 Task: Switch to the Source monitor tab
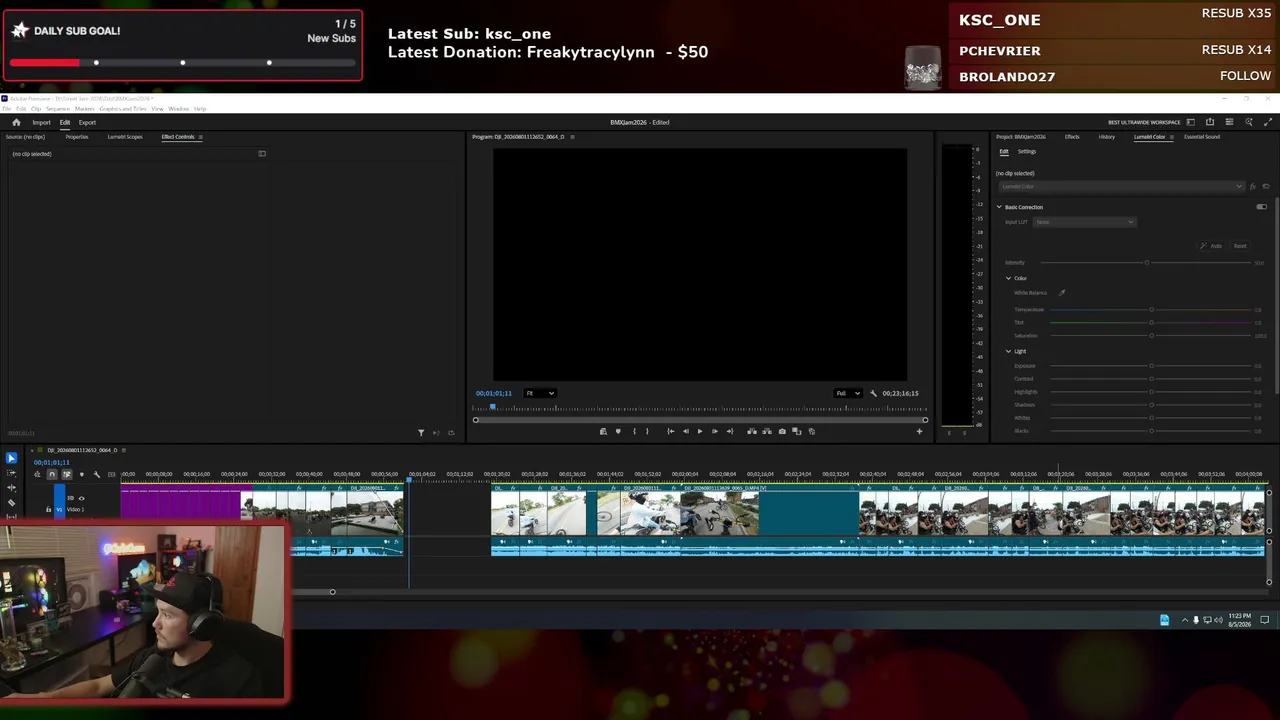25,137
